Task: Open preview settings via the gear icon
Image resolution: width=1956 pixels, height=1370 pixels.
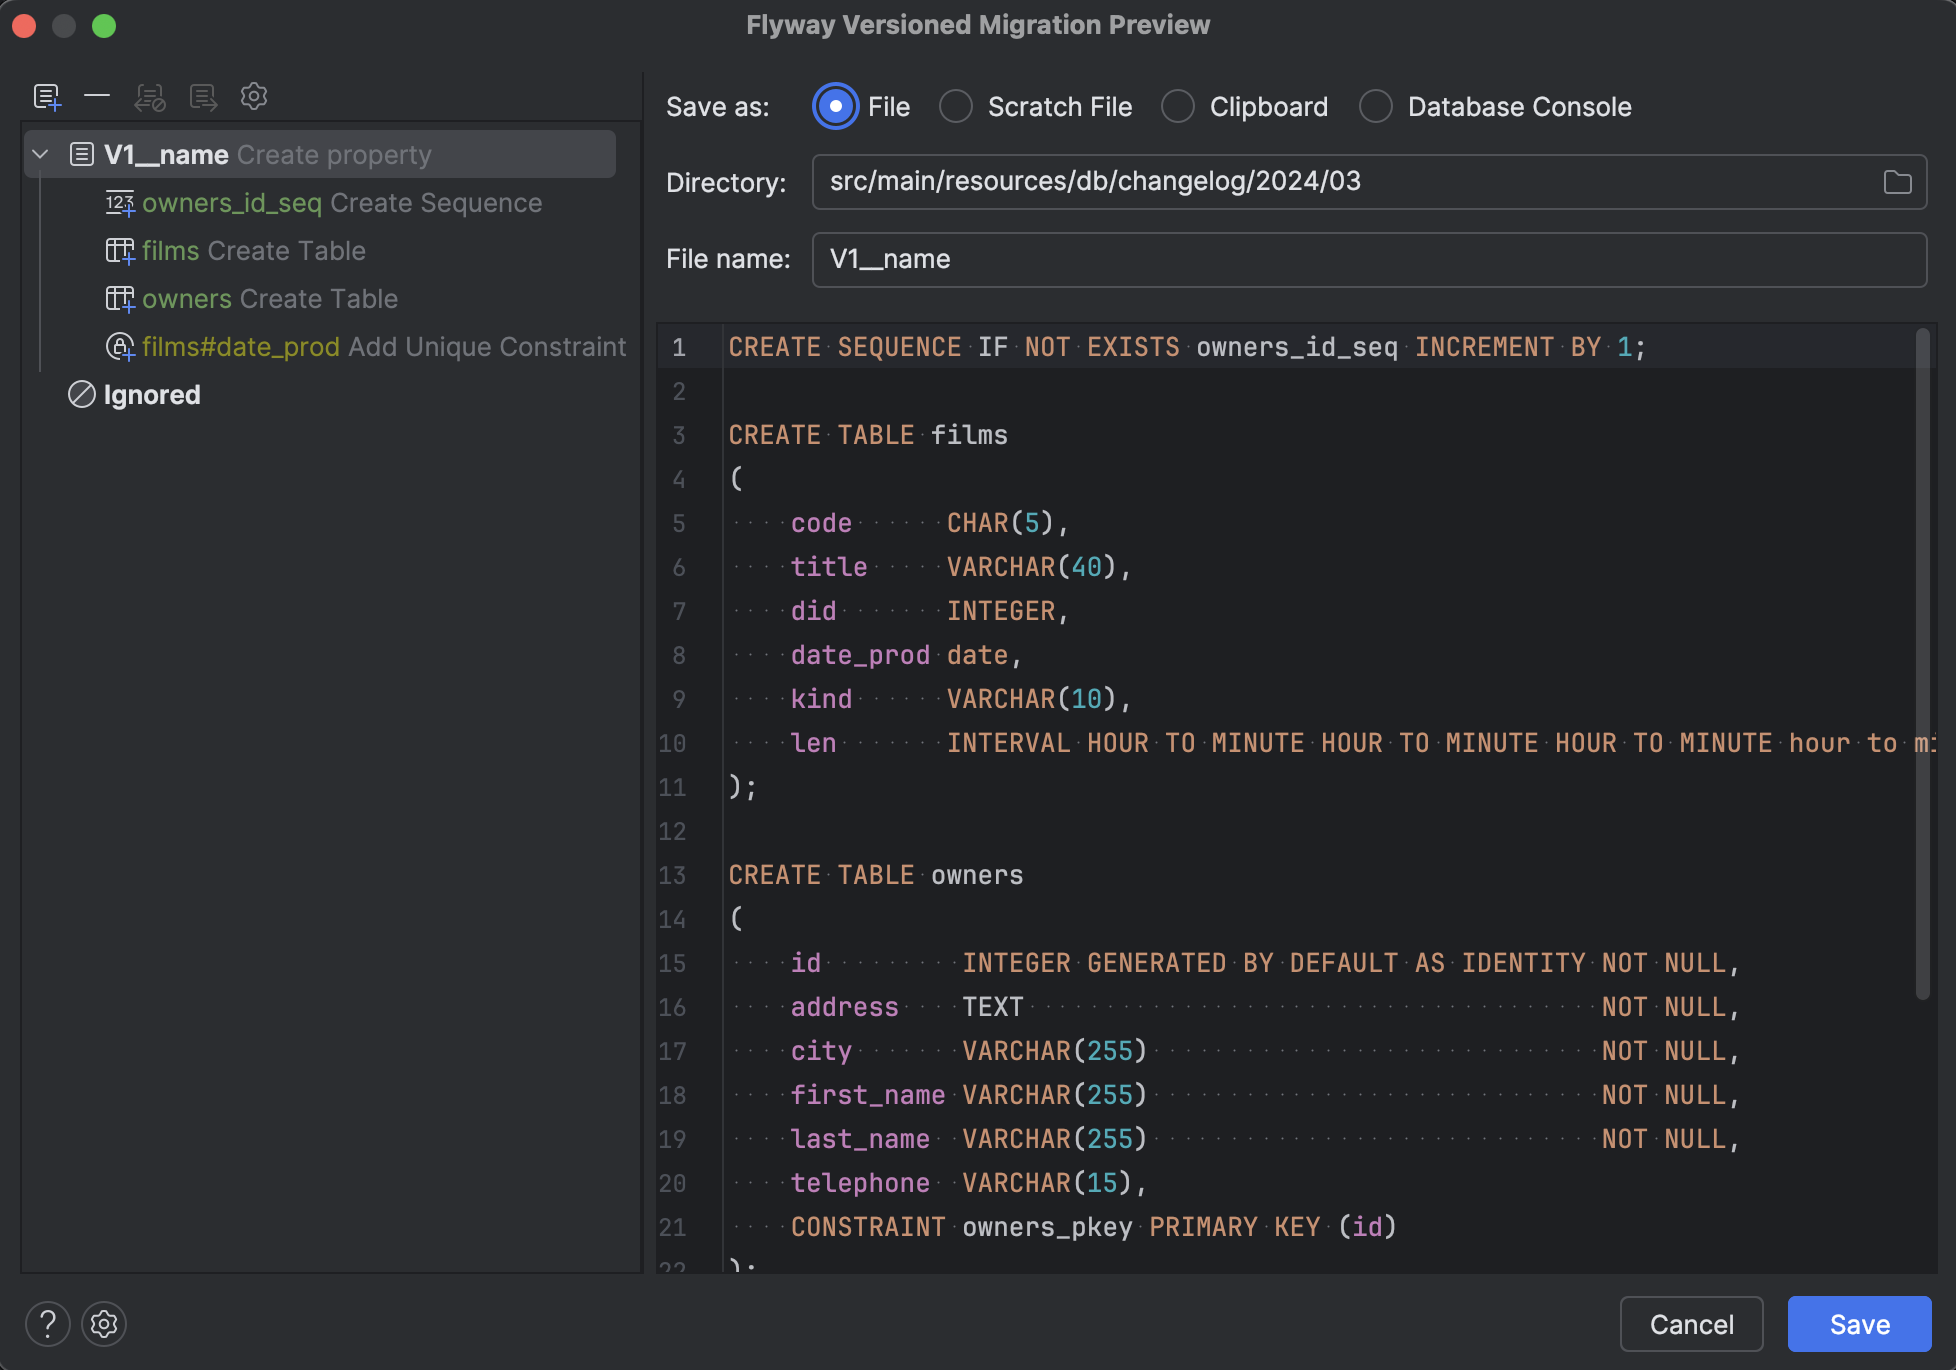Action: (254, 96)
